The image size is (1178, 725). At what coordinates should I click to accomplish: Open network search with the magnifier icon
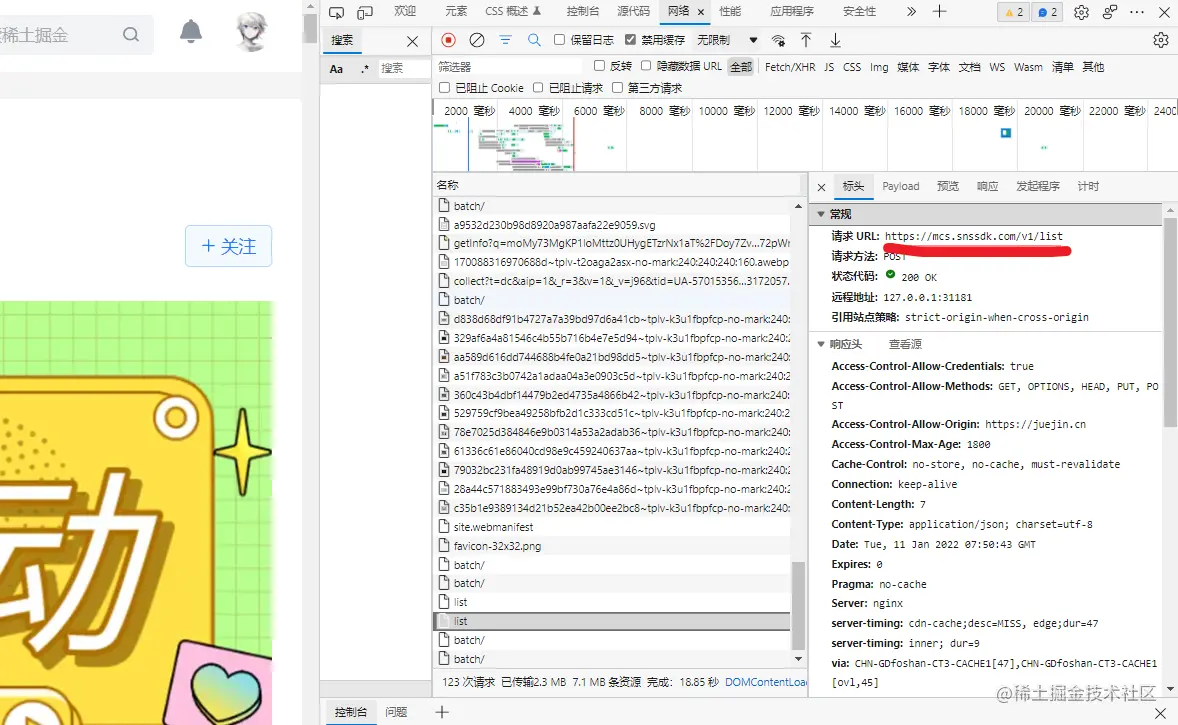pos(533,40)
